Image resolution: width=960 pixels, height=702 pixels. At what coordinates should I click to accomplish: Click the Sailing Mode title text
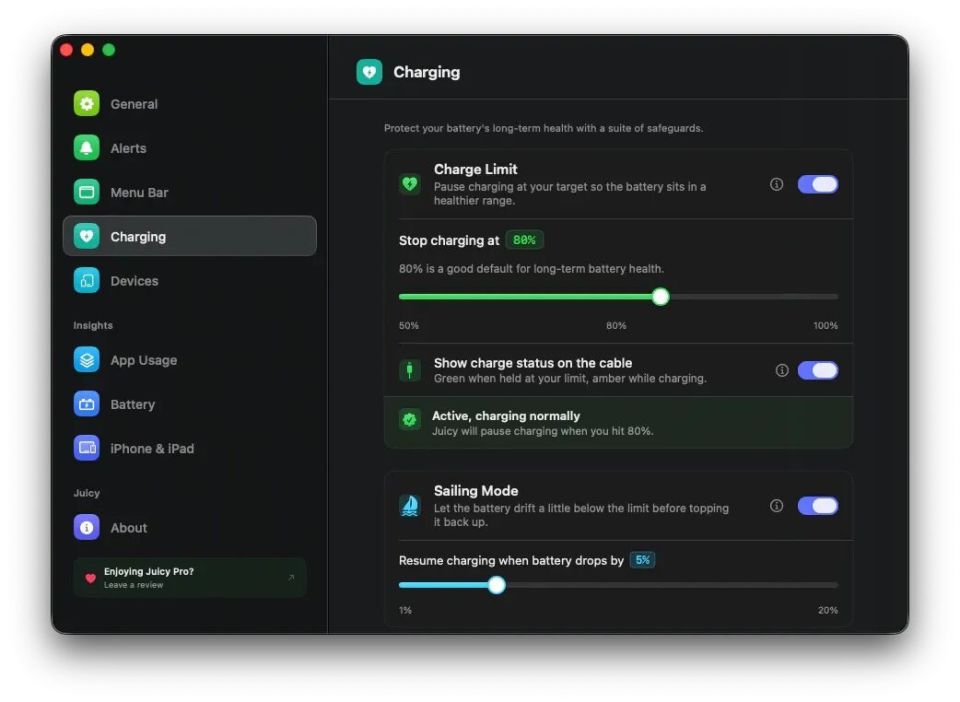tap(476, 491)
